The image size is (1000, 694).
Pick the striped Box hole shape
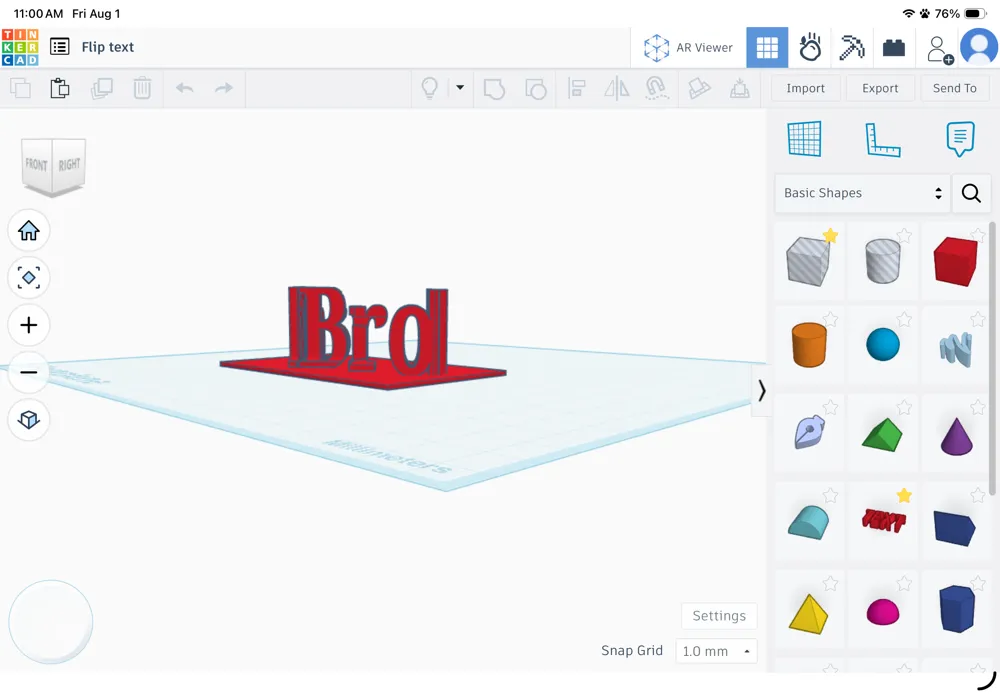pos(808,261)
